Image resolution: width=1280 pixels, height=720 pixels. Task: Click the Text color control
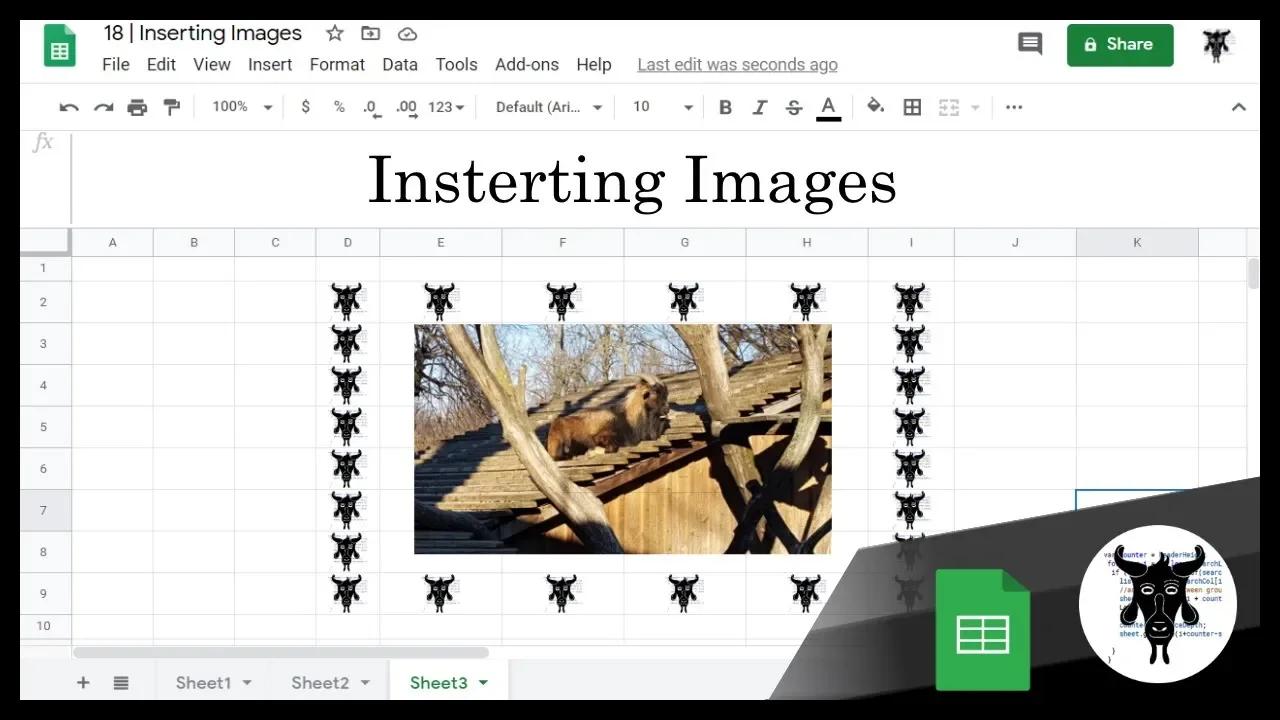pos(828,106)
